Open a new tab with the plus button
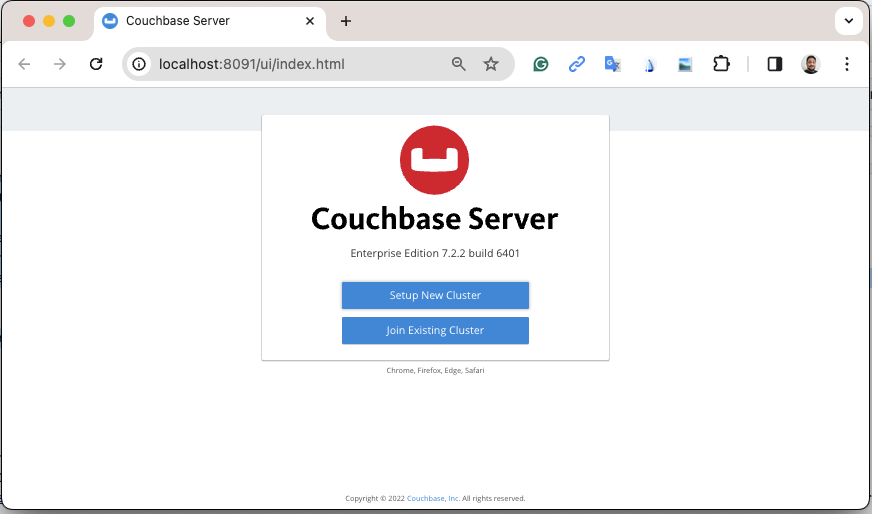 pyautogui.click(x=346, y=21)
